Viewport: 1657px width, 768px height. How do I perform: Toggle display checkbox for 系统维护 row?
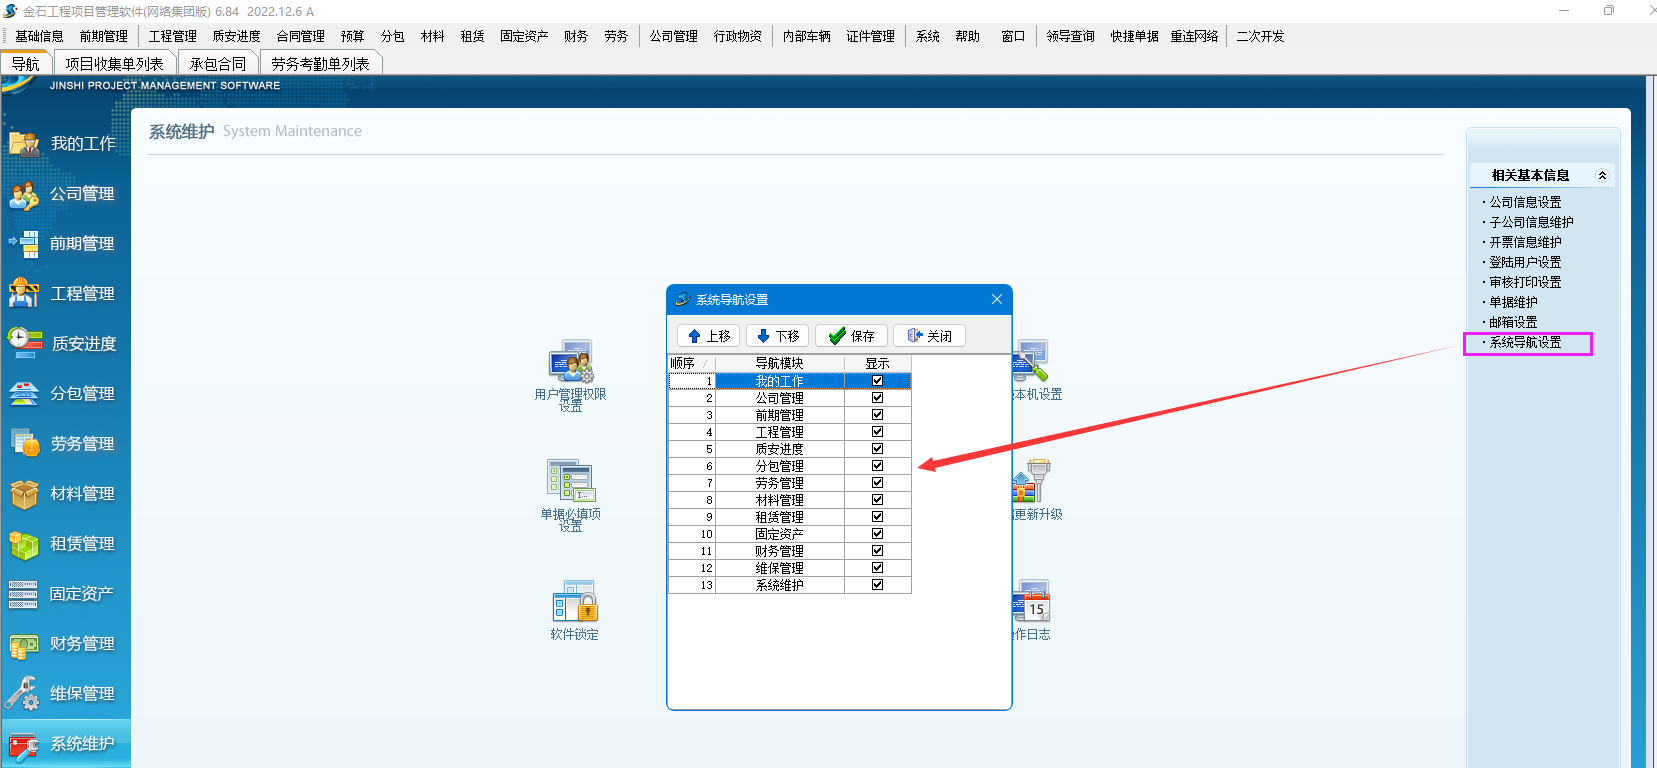pyautogui.click(x=877, y=585)
